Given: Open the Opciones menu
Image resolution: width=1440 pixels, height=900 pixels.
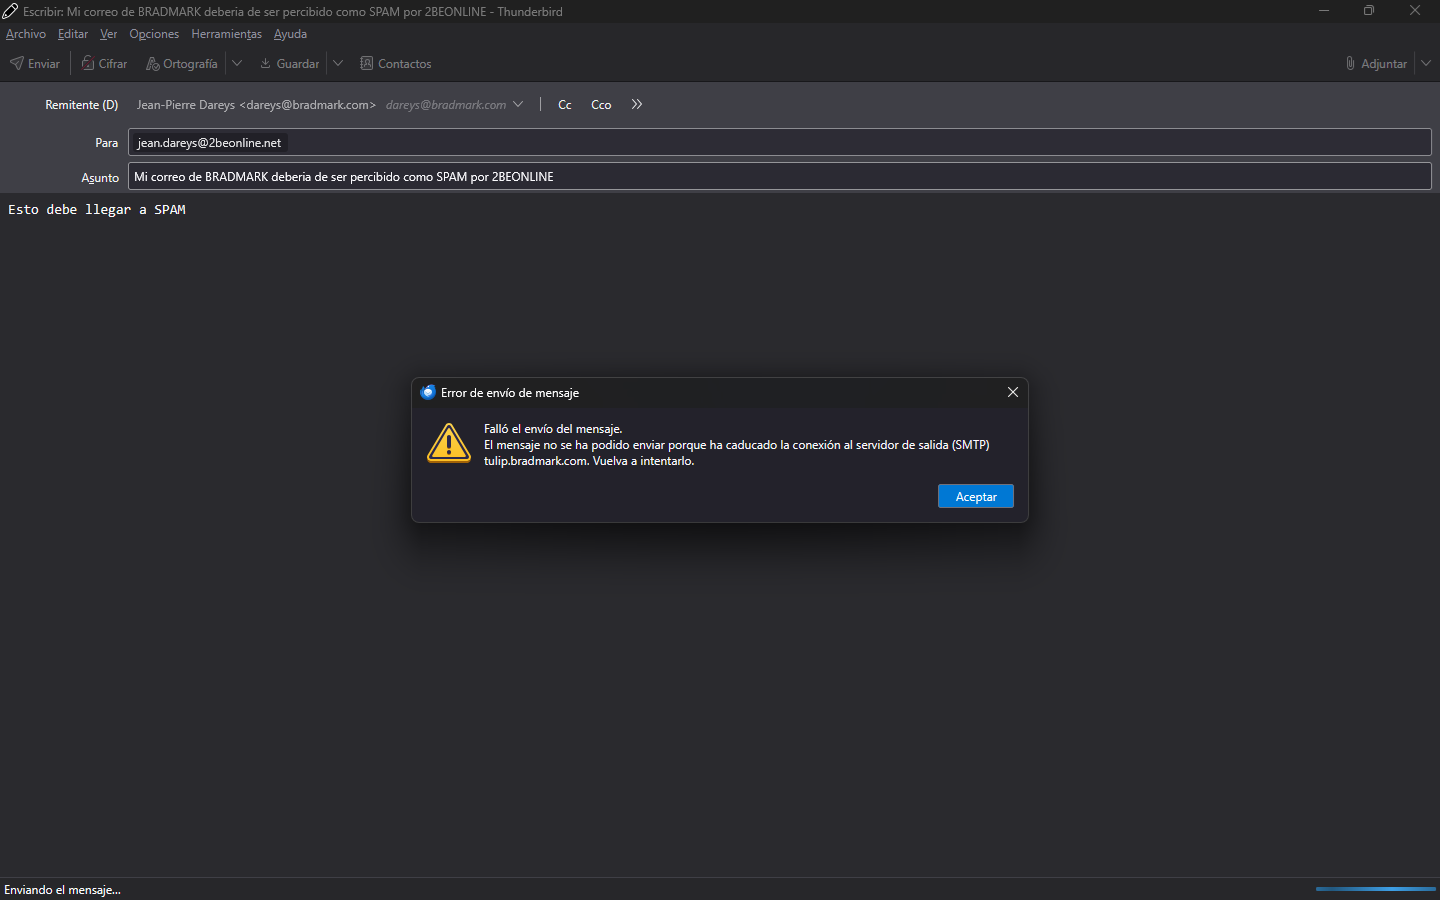Looking at the screenshot, I should (x=154, y=34).
